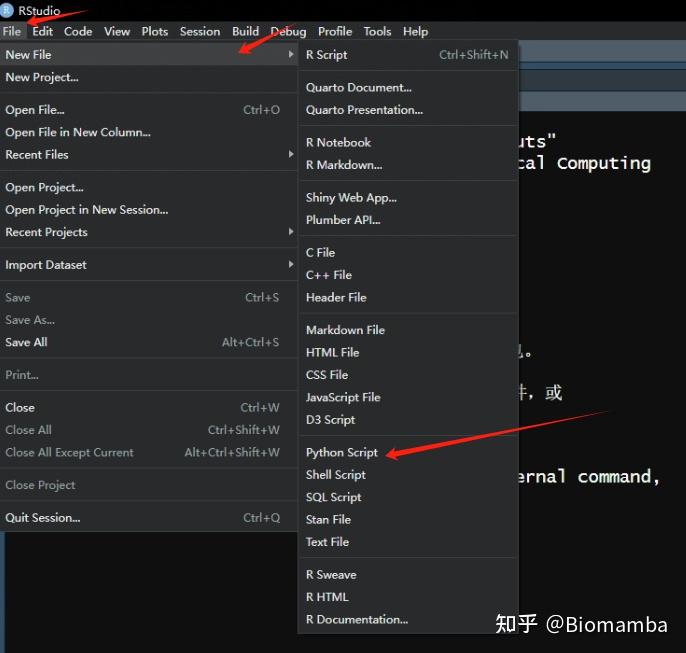This screenshot has height=653, width=686.
Task: Select Open Project in New Session...
Action: [149, 210]
